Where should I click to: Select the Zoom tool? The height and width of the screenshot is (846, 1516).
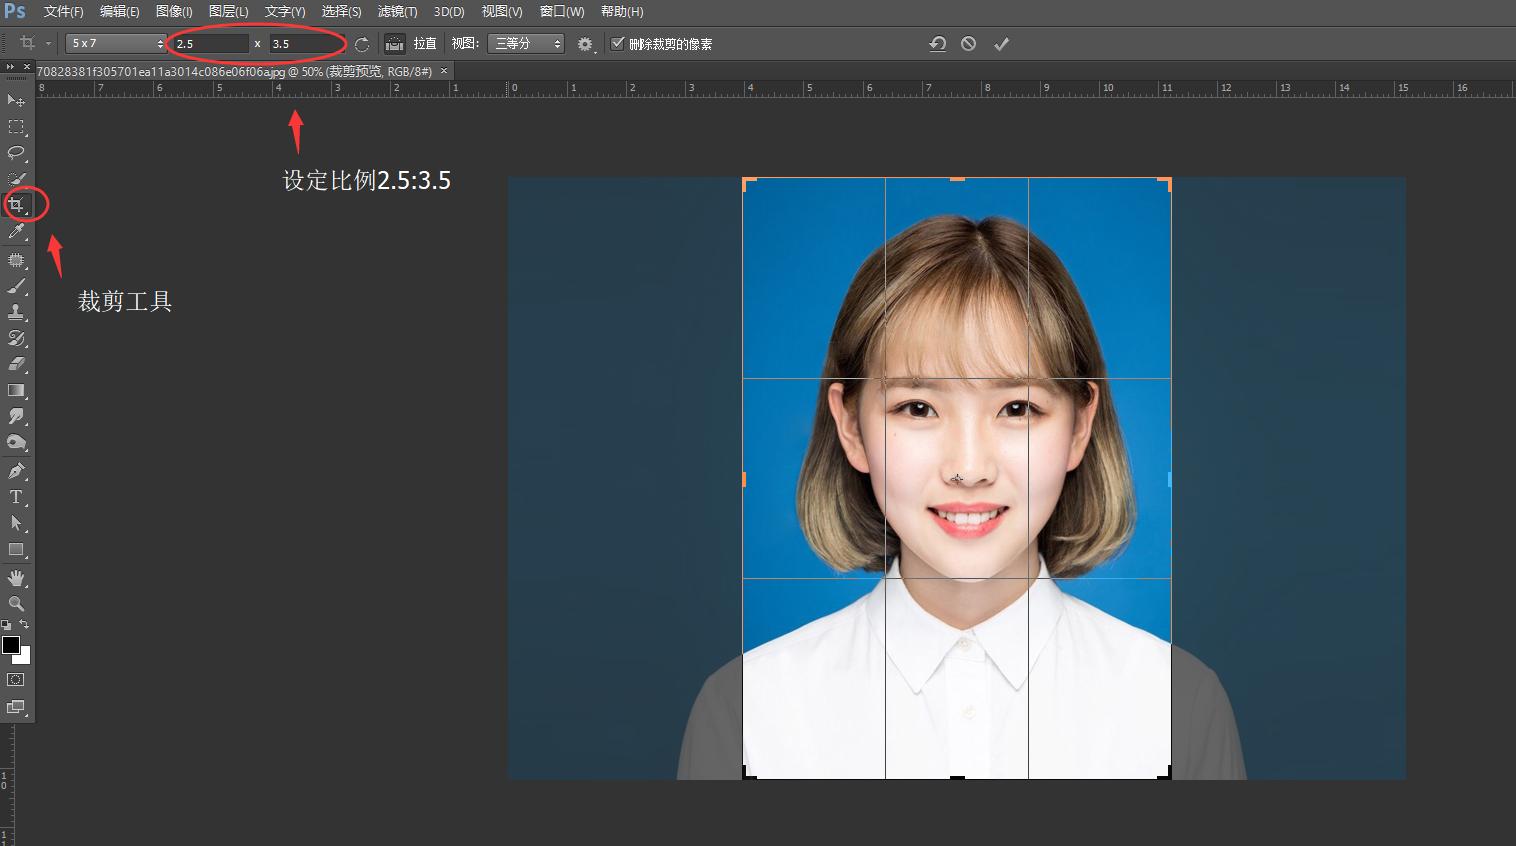[16, 604]
